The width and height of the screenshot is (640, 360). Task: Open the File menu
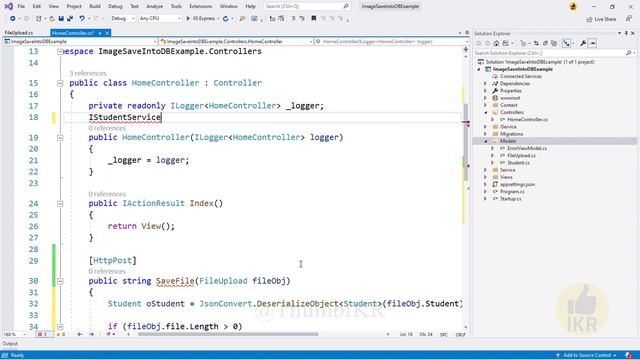pyautogui.click(x=21, y=7)
